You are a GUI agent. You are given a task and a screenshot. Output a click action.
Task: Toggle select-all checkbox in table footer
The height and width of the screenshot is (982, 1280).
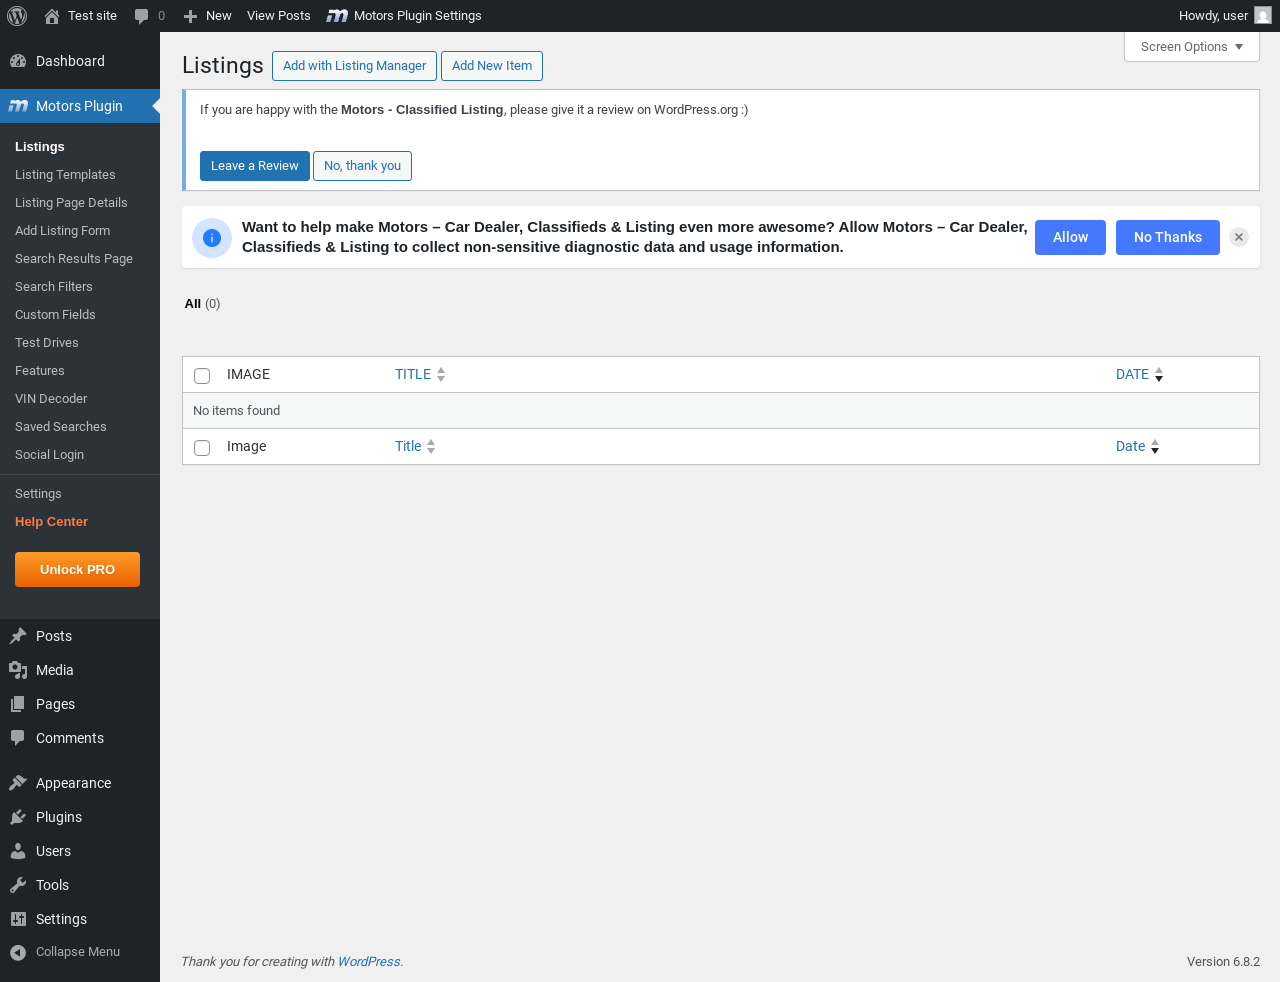point(202,448)
